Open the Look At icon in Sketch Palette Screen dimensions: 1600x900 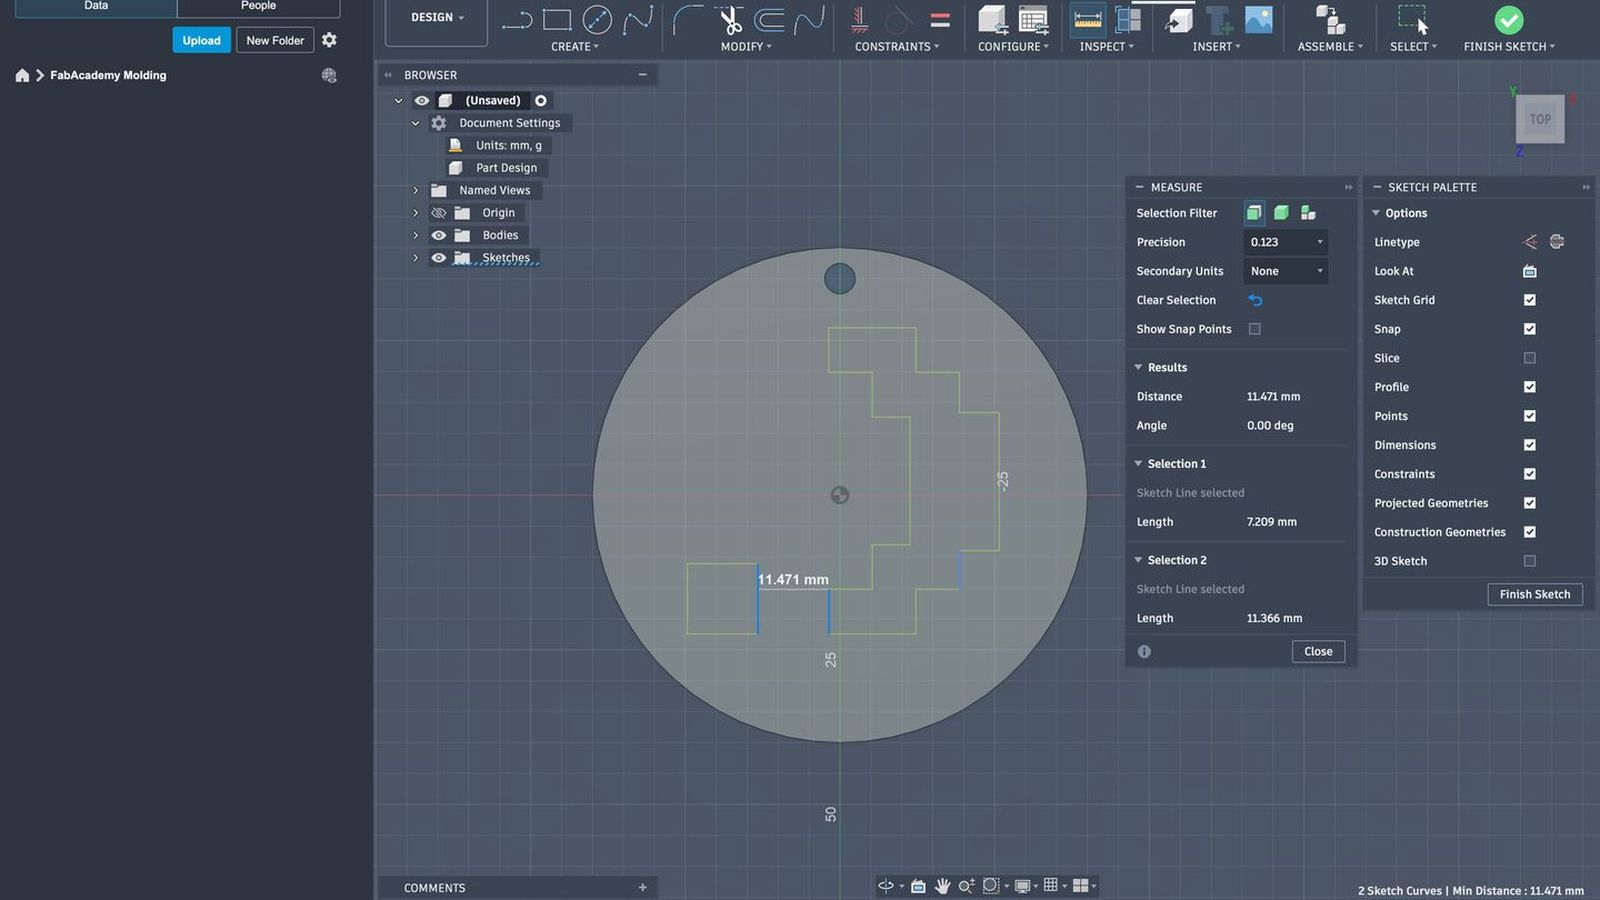point(1529,271)
